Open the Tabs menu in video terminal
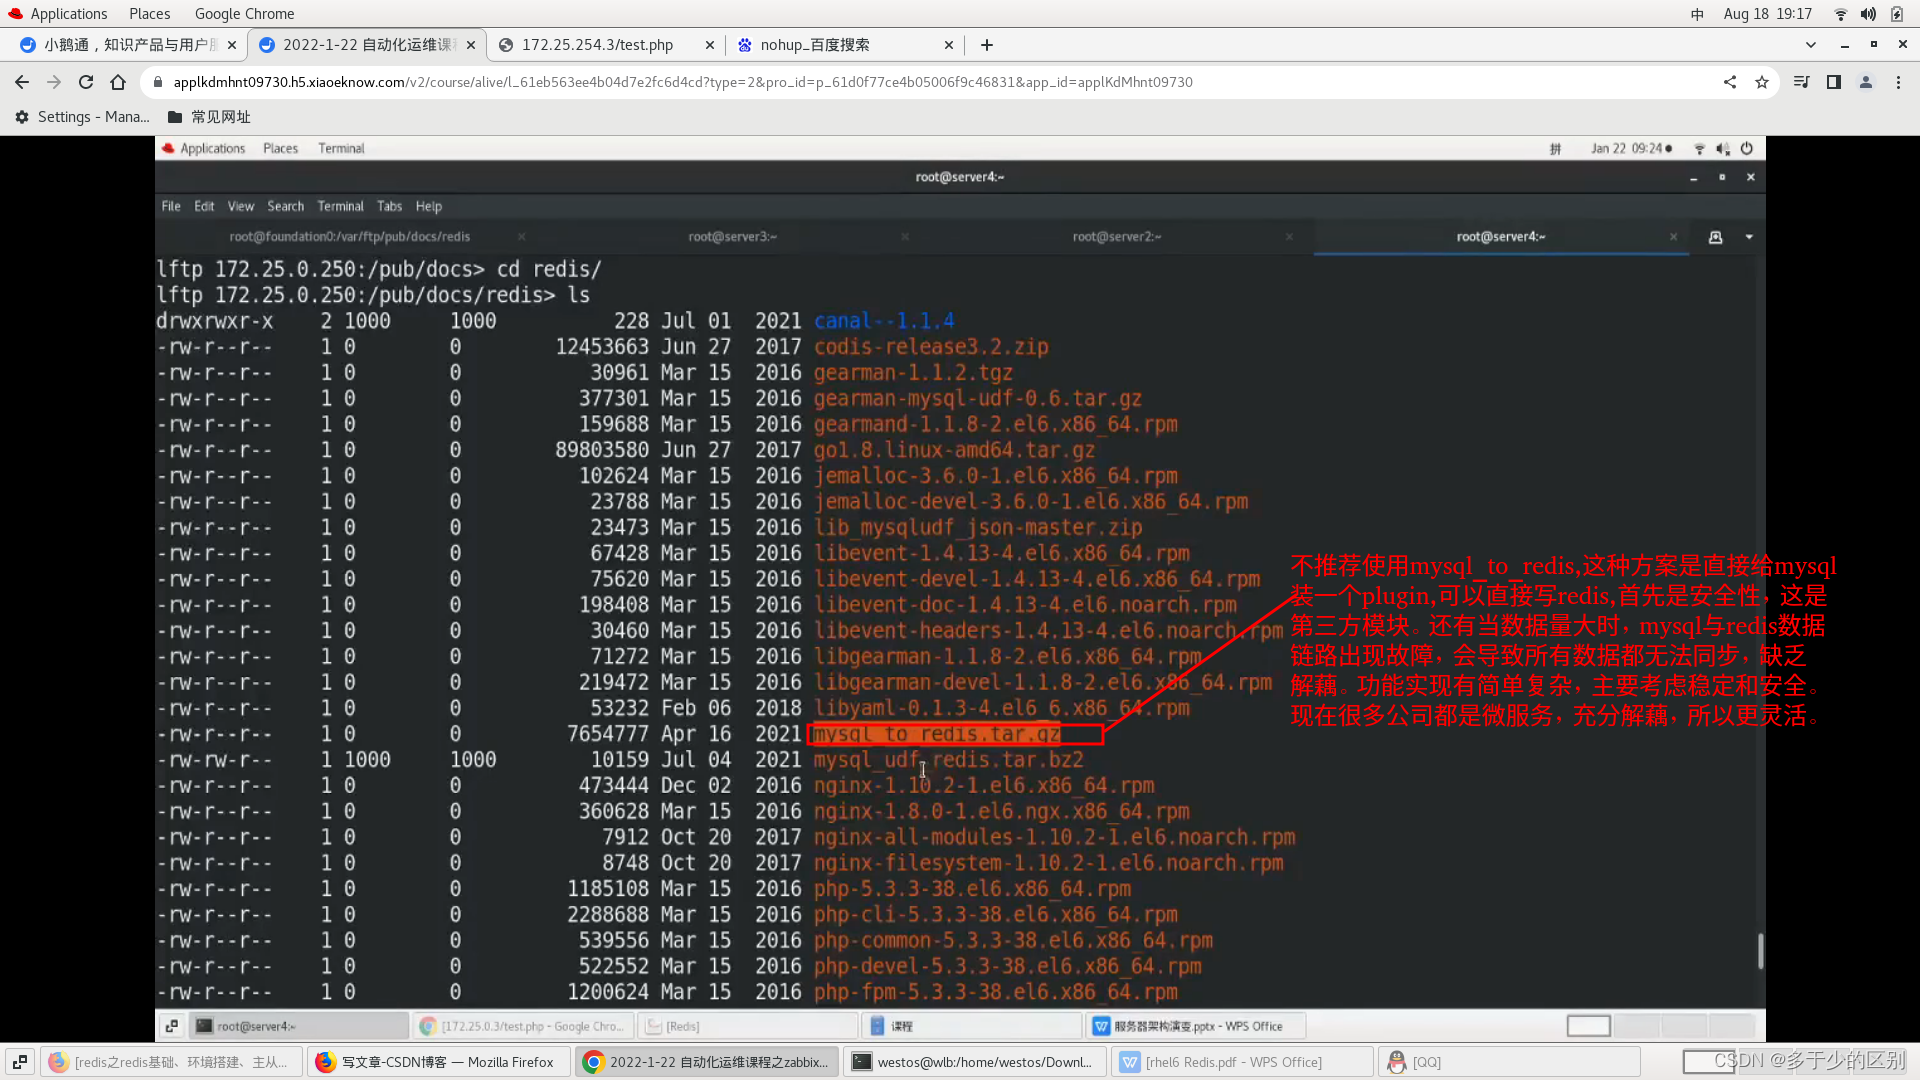This screenshot has width=1920, height=1080. pyautogui.click(x=389, y=206)
